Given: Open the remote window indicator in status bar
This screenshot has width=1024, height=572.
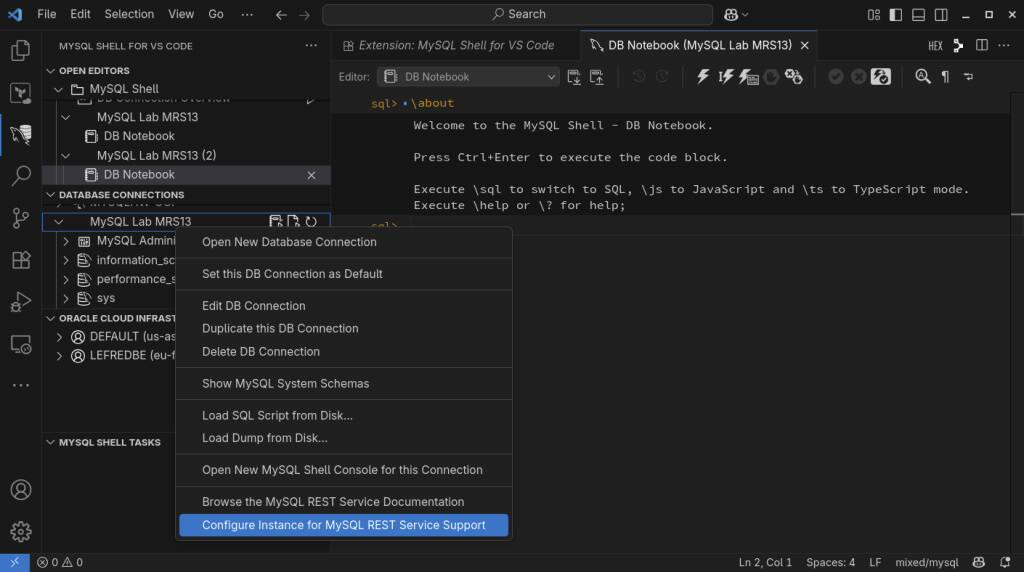Looking at the screenshot, I should click(x=14, y=562).
